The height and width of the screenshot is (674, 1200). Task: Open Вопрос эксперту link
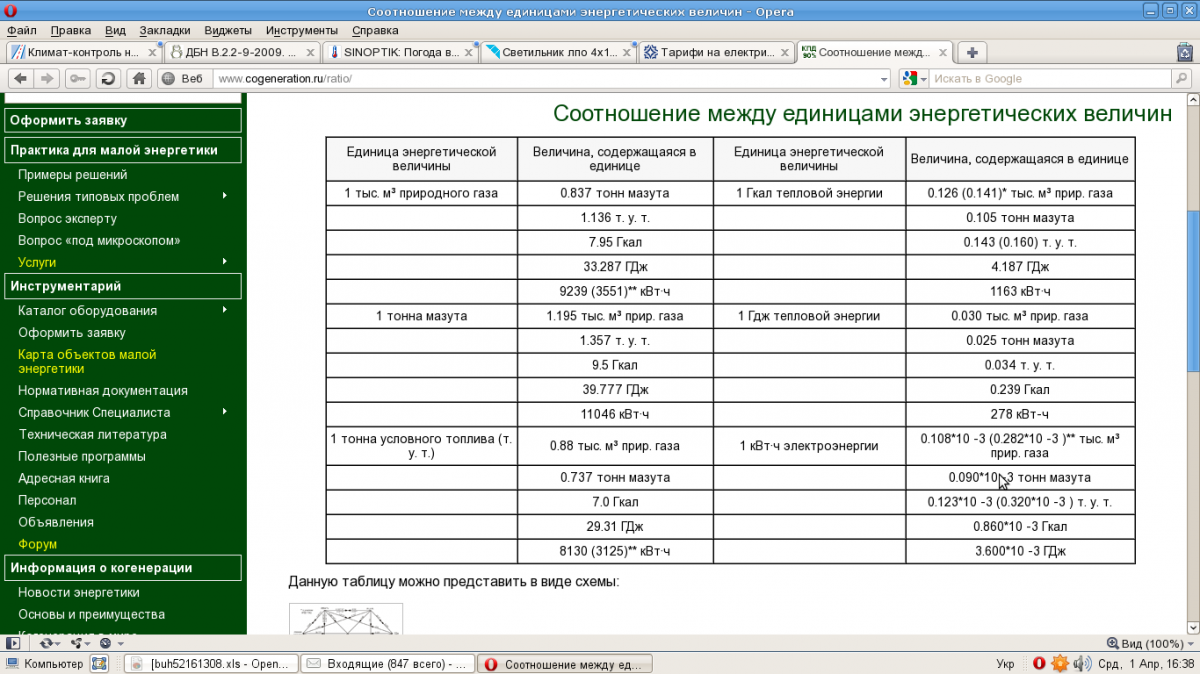click(x=67, y=218)
